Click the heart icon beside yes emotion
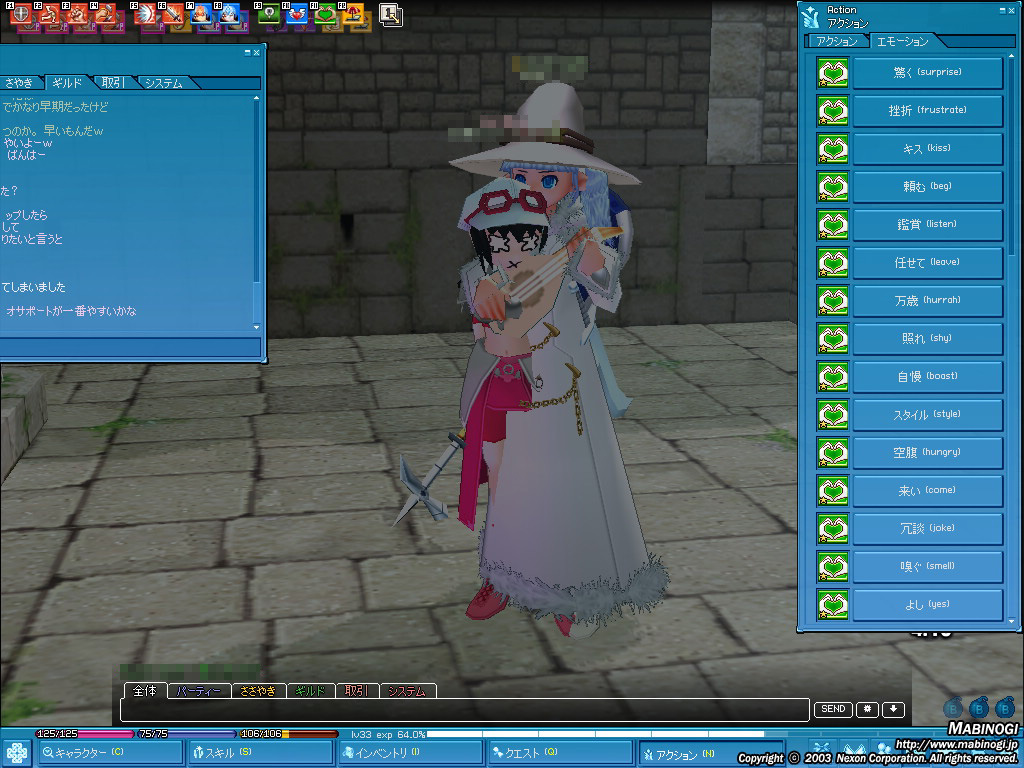This screenshot has width=1024, height=768. 833,605
